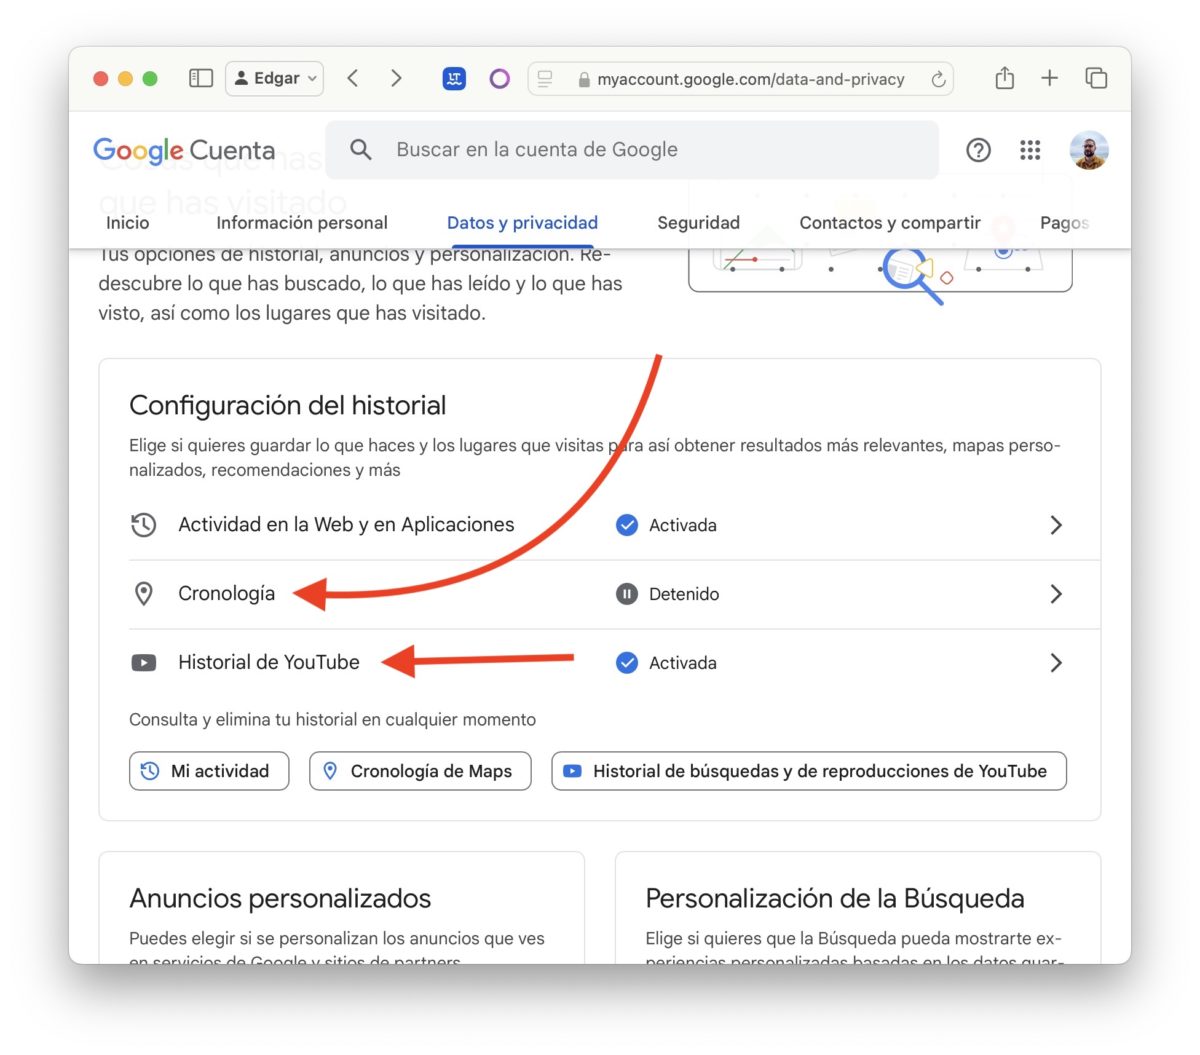This screenshot has width=1200, height=1055.
Task: Open the Contactos y compartir tab
Action: pos(890,223)
